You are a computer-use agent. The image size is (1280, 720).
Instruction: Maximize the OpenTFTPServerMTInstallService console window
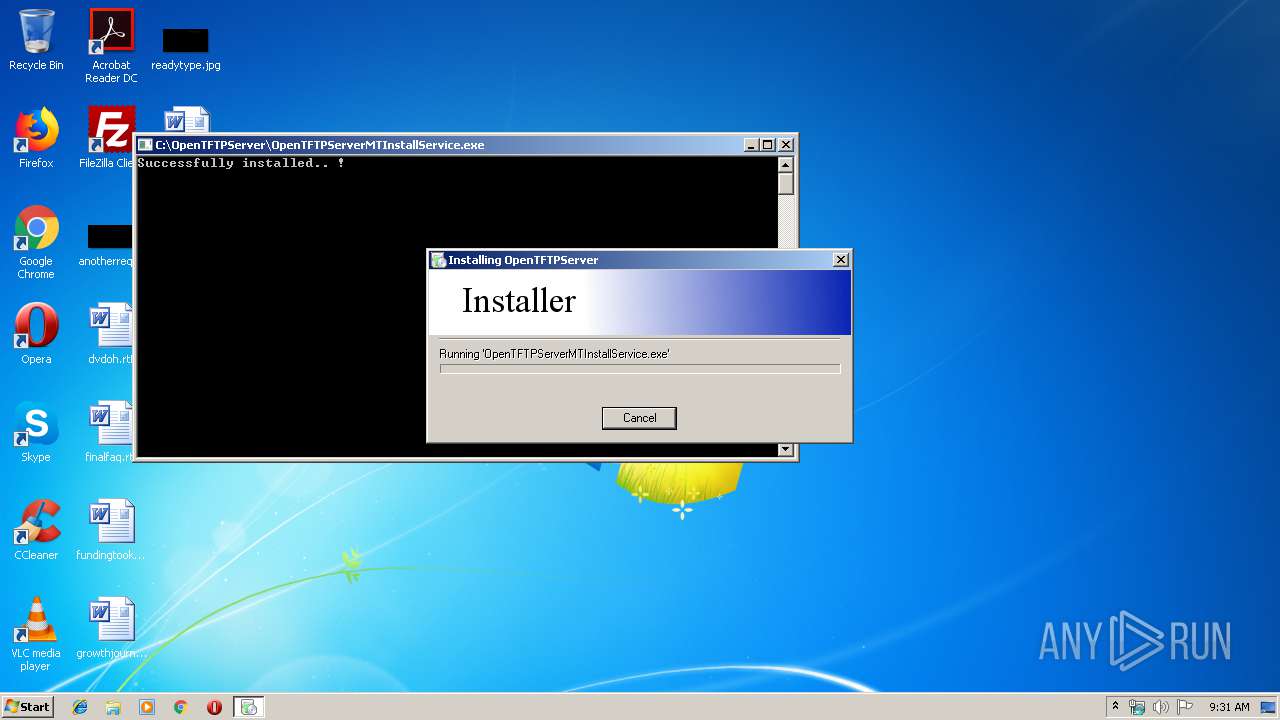(768, 145)
